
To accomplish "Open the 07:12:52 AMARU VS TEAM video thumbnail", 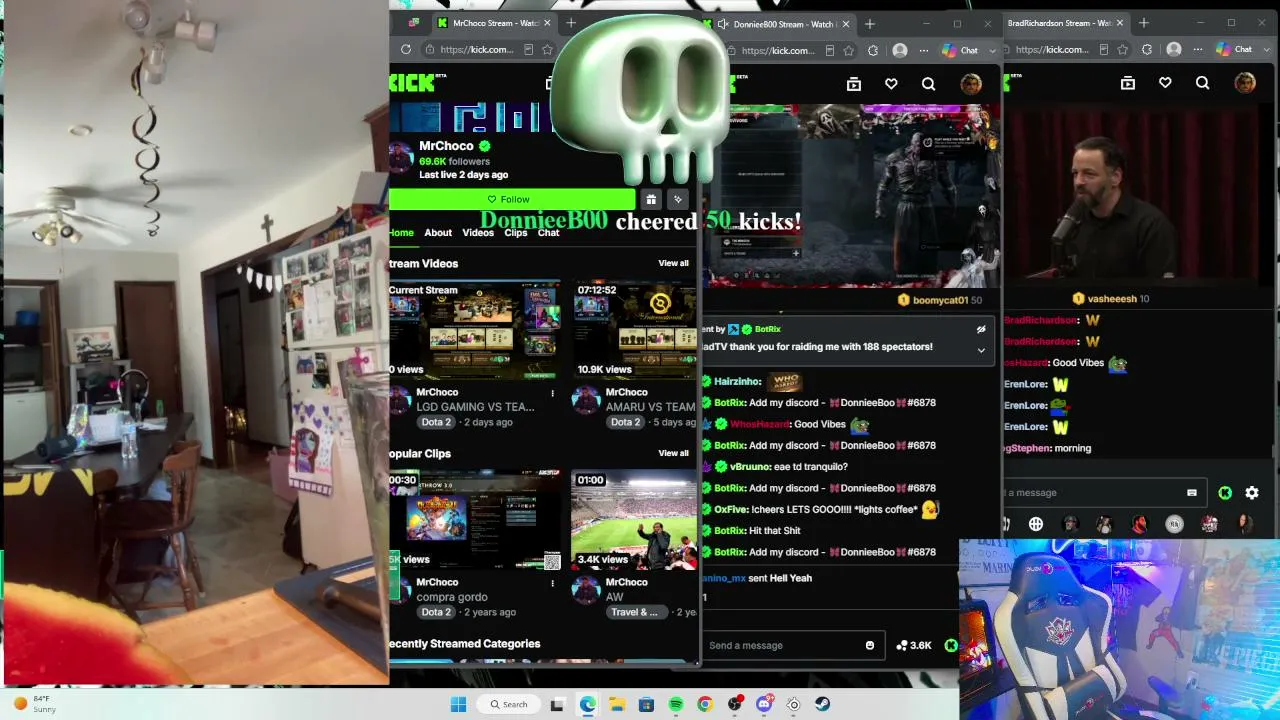I will [634, 330].
